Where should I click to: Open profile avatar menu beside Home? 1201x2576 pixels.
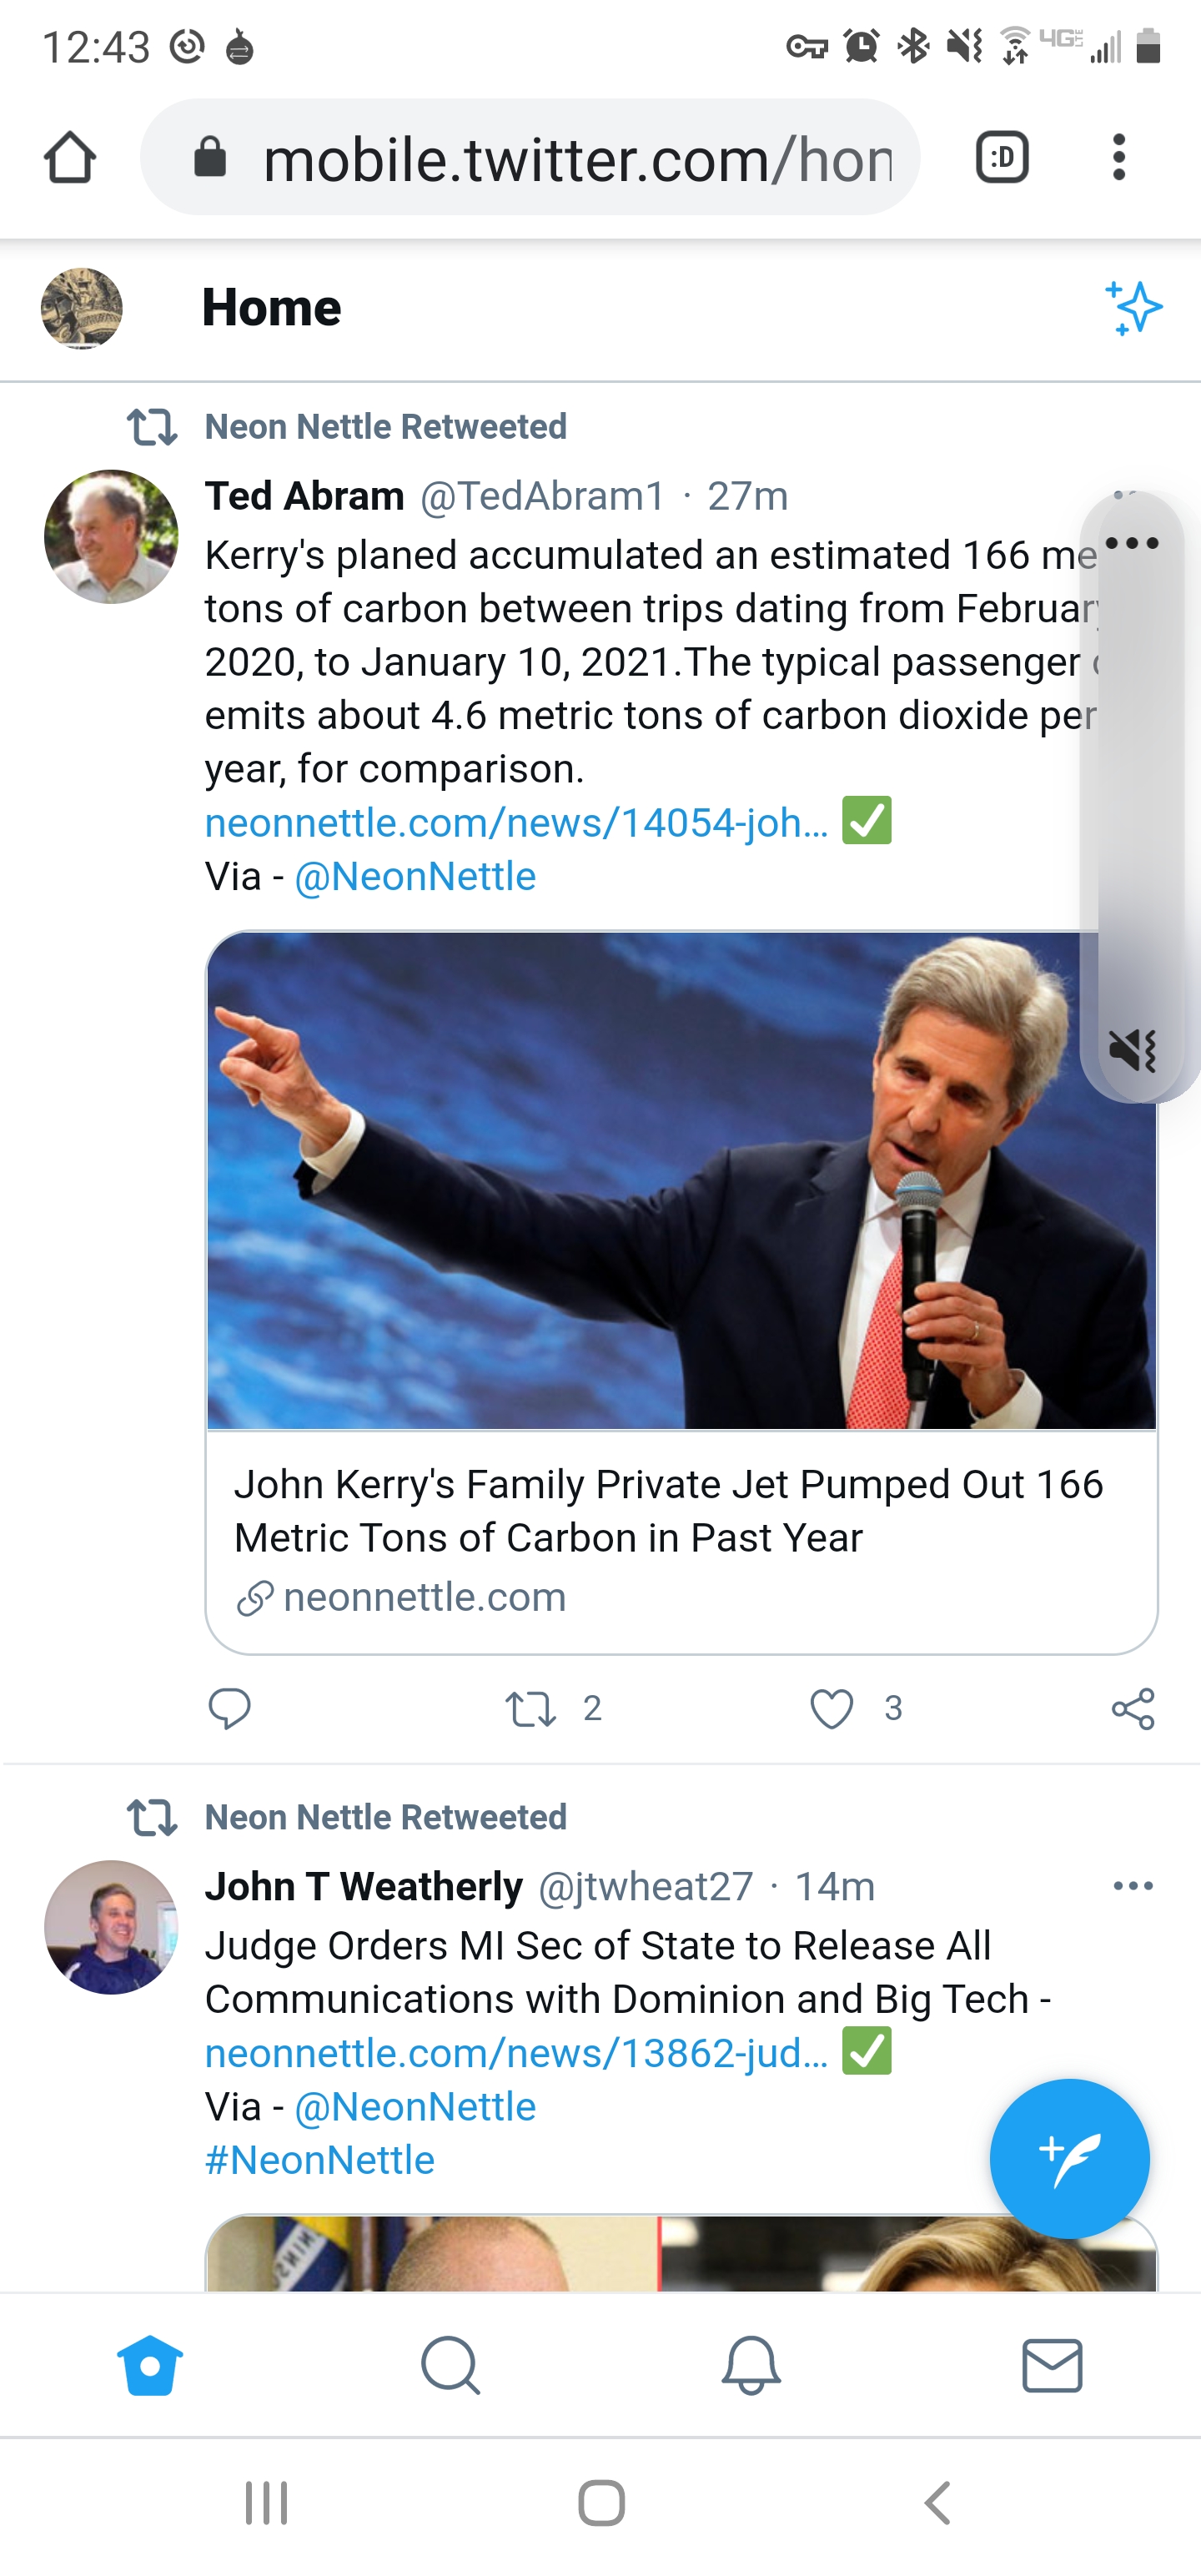82,308
